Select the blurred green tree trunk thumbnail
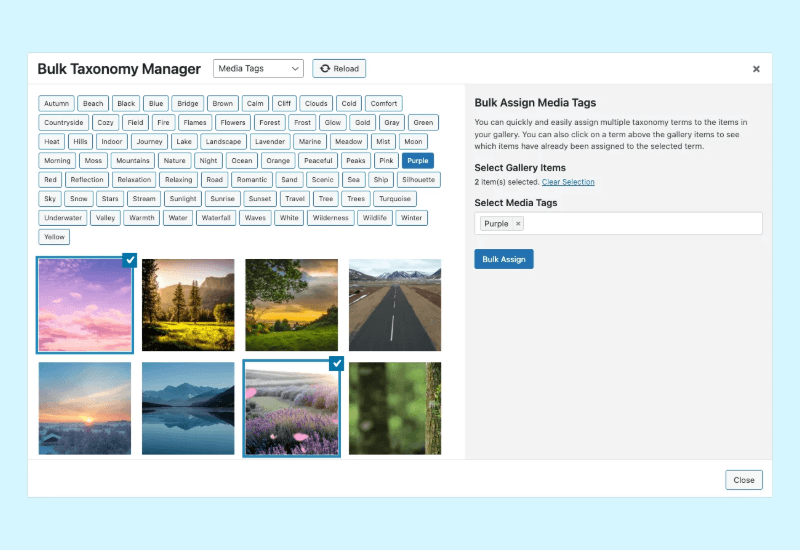 [x=394, y=408]
